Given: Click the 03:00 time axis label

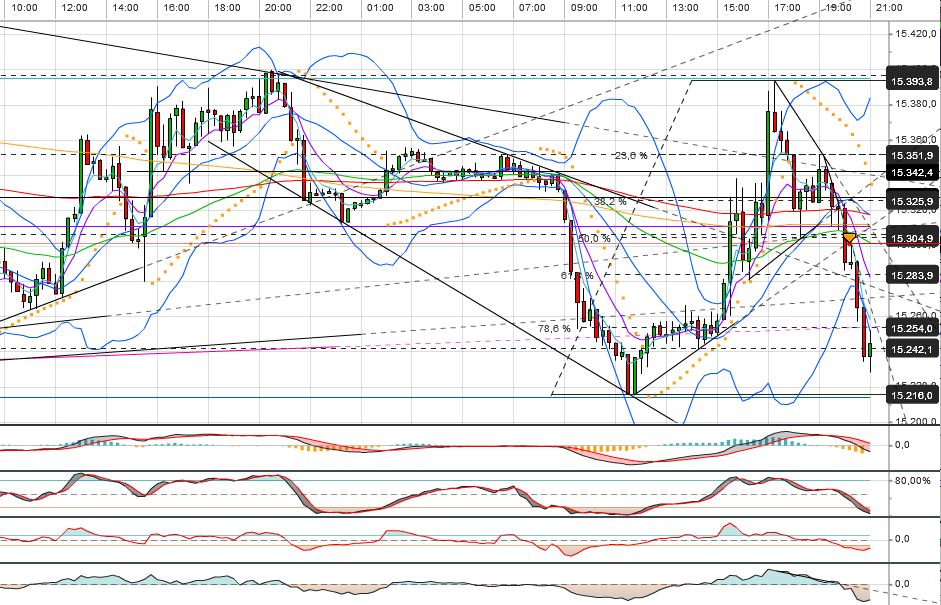Looking at the screenshot, I should click(431, 8).
